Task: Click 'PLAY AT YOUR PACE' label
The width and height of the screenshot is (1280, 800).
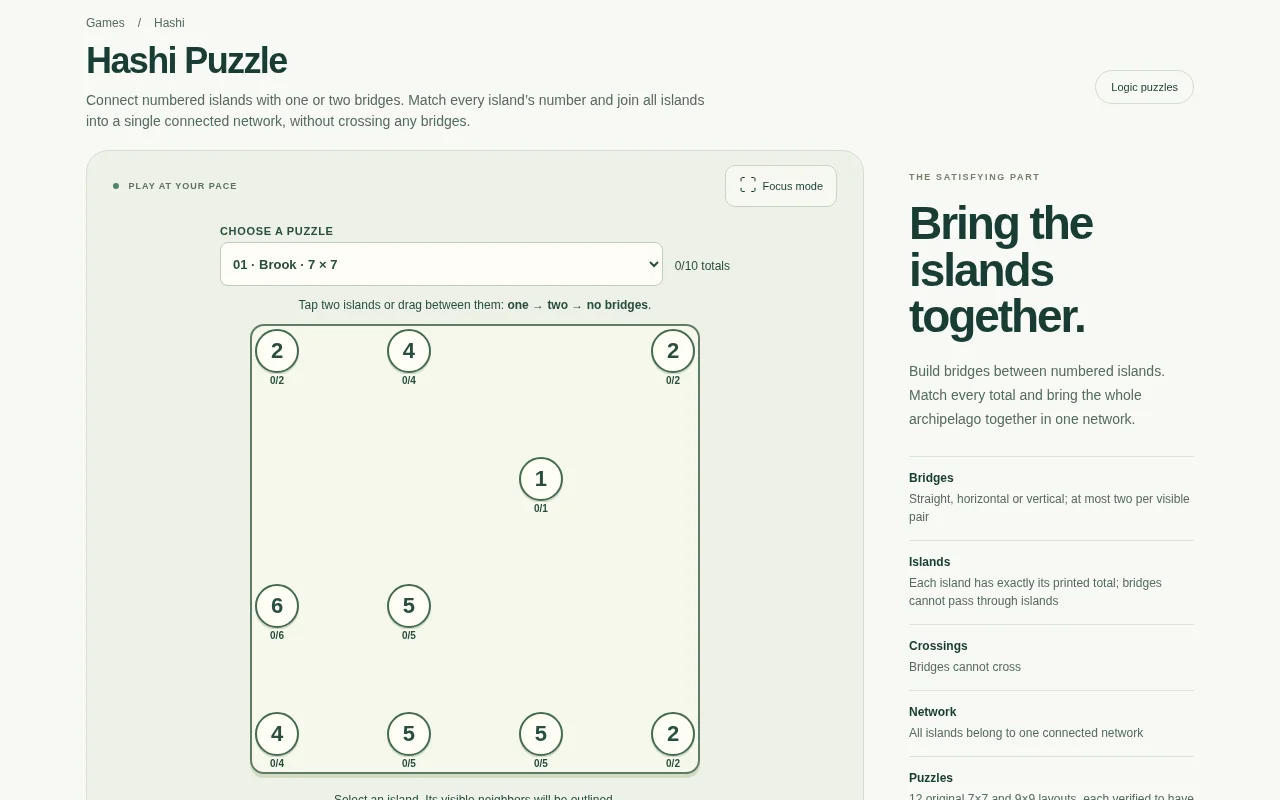Action: [x=183, y=186]
